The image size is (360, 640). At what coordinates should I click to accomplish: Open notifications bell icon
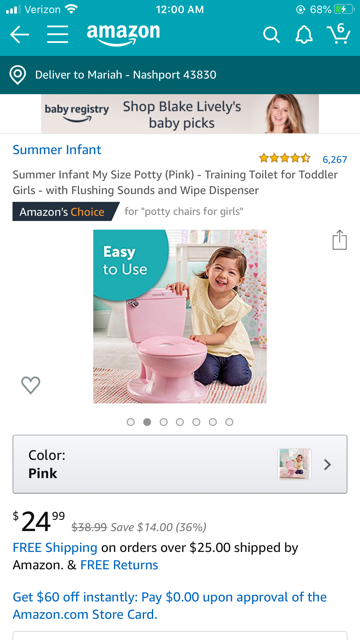click(x=304, y=35)
